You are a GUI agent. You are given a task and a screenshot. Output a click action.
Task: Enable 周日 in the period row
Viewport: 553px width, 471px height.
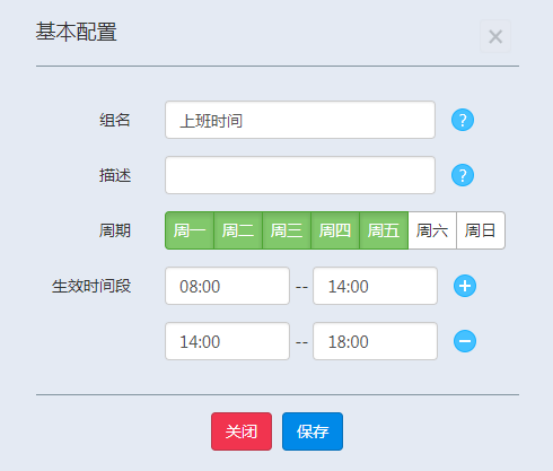point(481,230)
